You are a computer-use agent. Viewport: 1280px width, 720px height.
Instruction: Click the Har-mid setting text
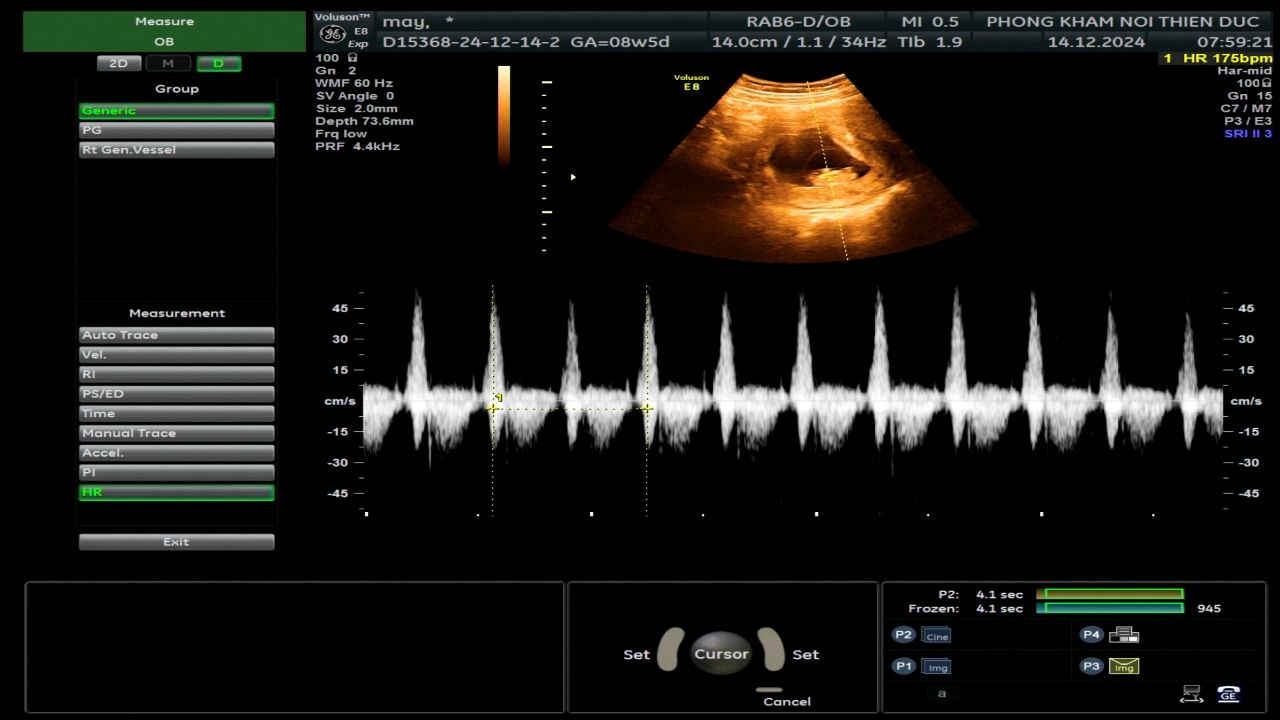point(1244,71)
